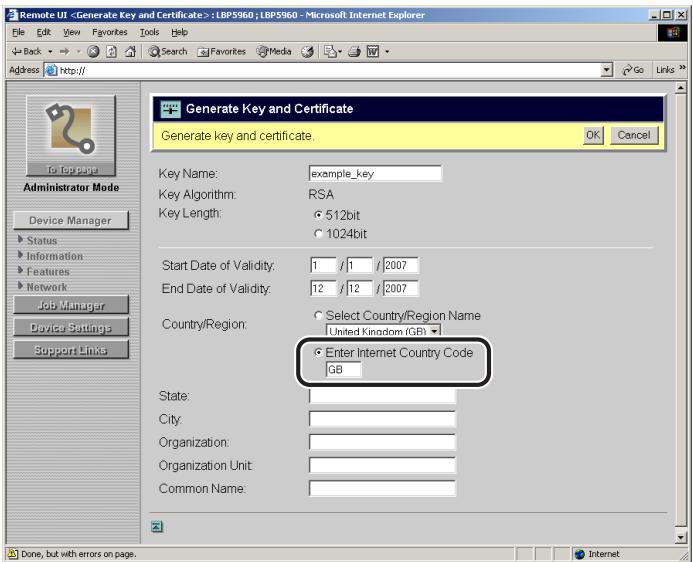
Task: Confirm with the OK button
Action: coord(593,135)
